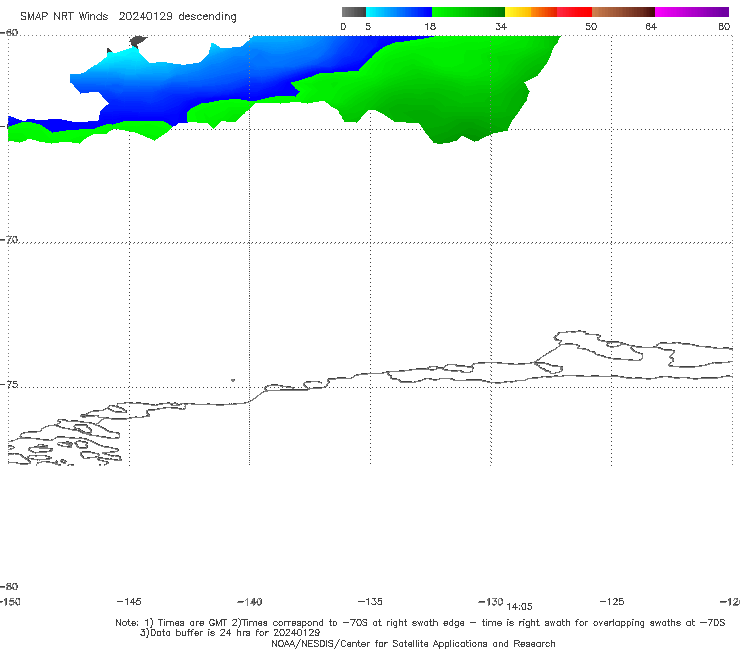Click the longitude label '-130'

491,601
